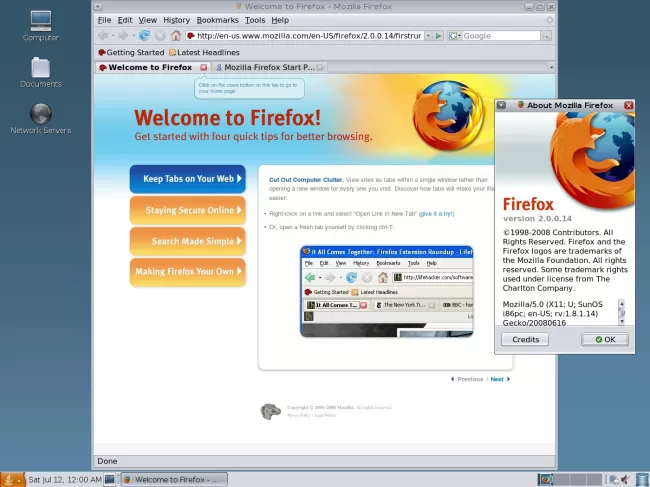Click the Next tip link
This screenshot has height=487, width=650.
click(x=500, y=379)
